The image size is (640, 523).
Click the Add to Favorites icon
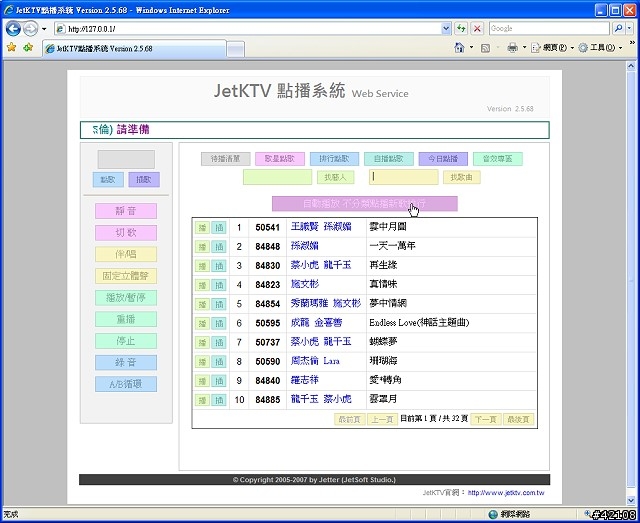[28, 48]
